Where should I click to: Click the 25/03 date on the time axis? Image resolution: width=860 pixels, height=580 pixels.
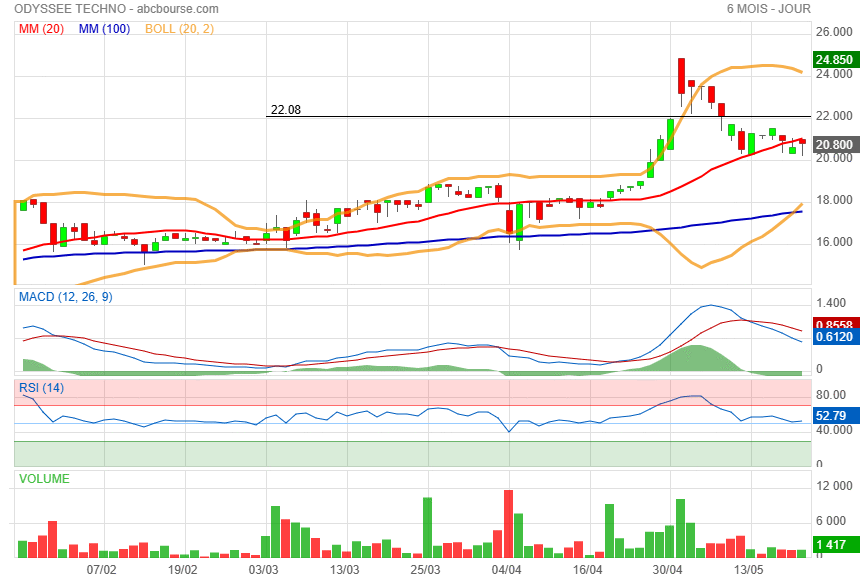(x=426, y=570)
